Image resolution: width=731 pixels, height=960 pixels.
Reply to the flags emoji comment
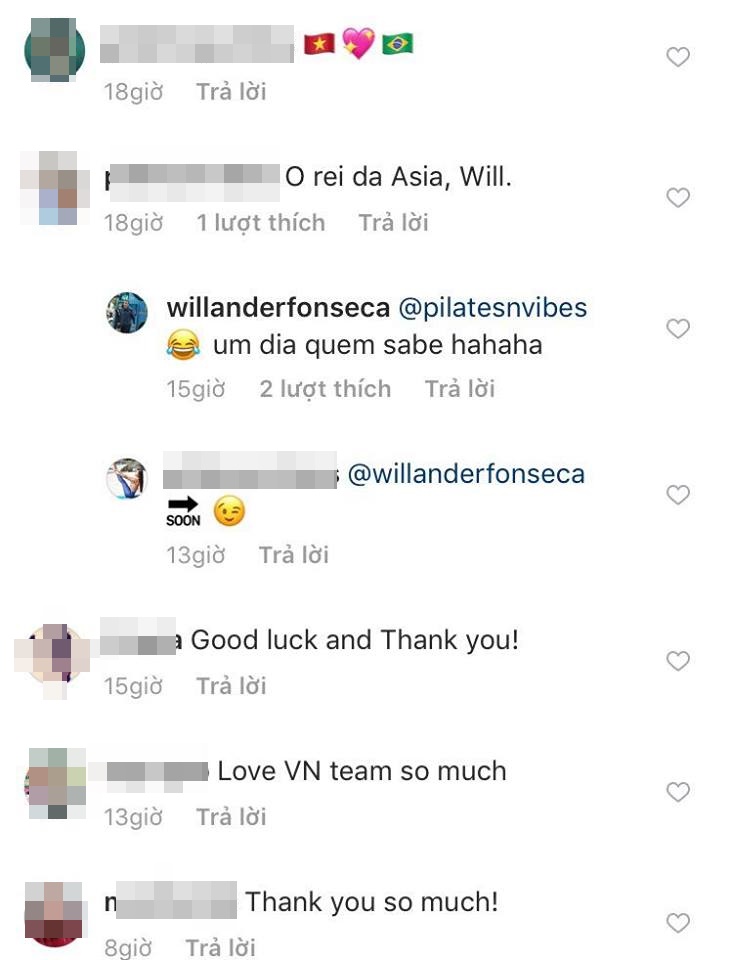pos(231,92)
